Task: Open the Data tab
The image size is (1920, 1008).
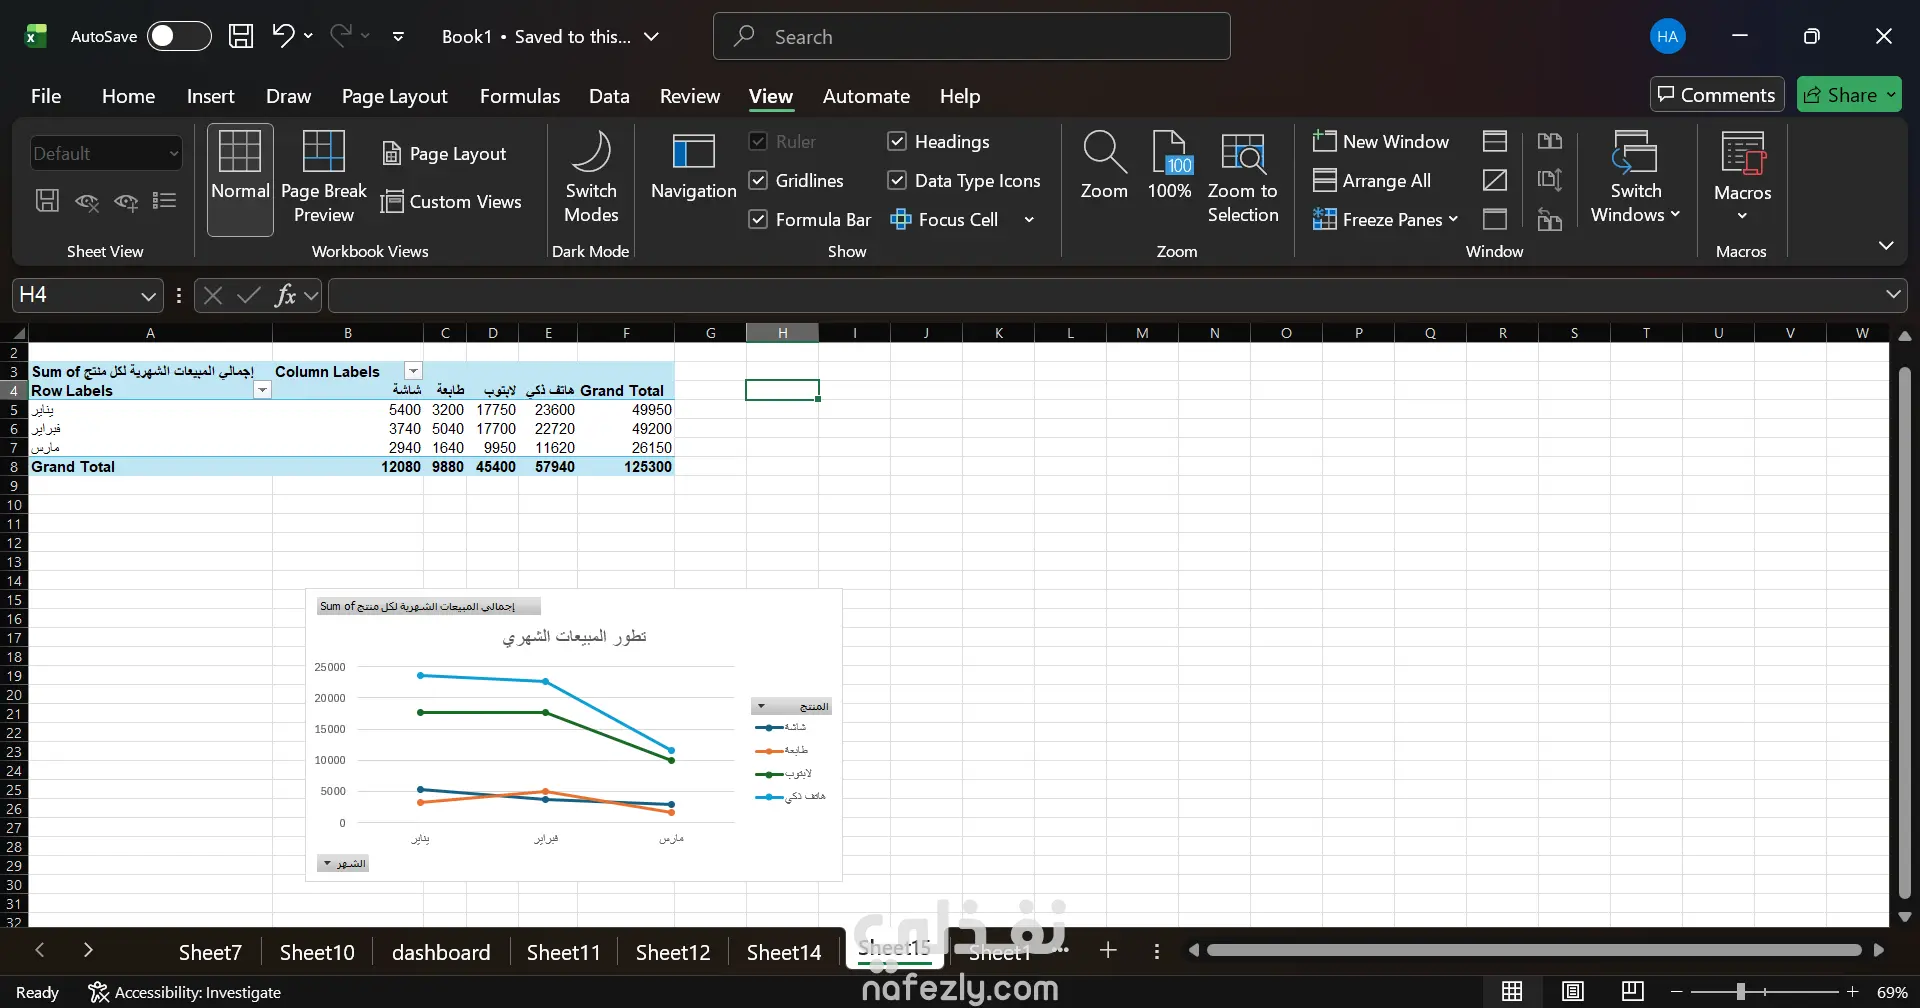Action: 609,96
